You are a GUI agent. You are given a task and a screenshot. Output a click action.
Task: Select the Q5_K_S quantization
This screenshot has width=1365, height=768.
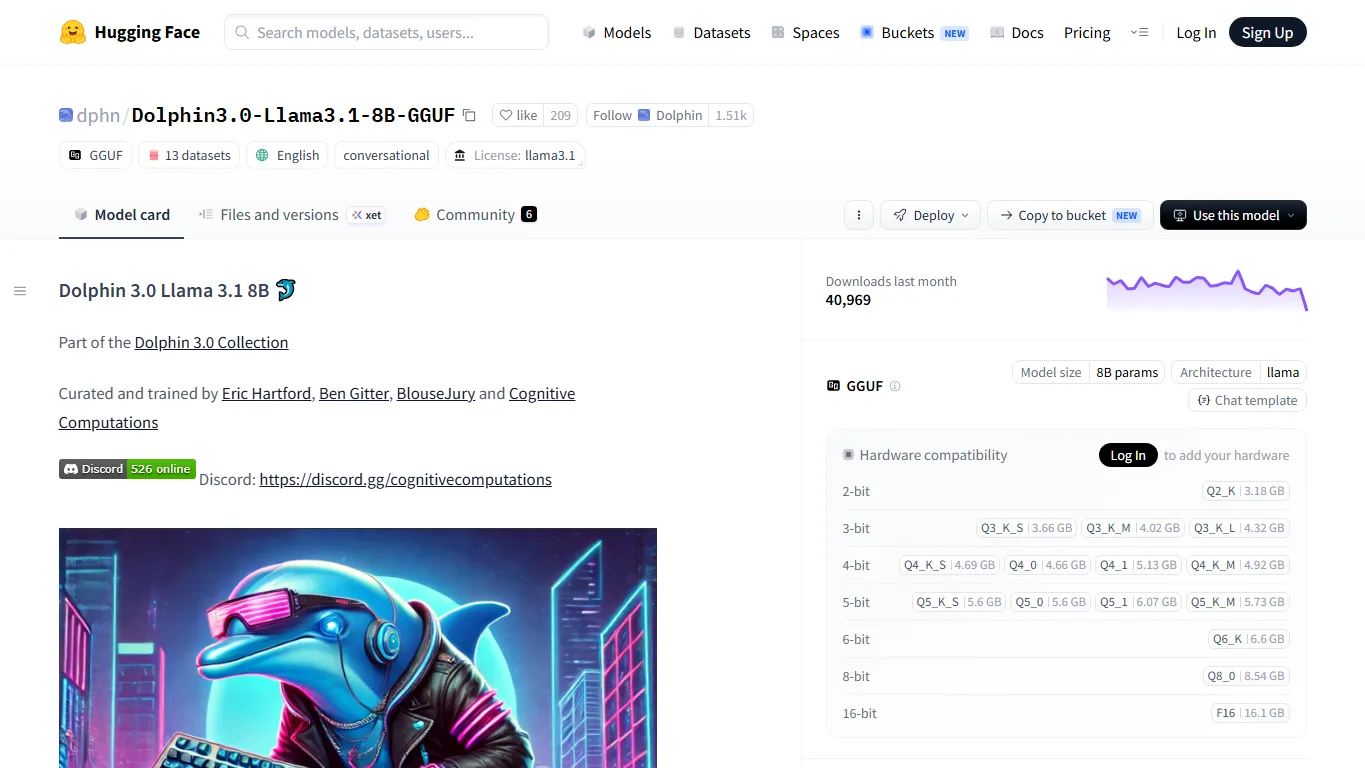tap(959, 602)
